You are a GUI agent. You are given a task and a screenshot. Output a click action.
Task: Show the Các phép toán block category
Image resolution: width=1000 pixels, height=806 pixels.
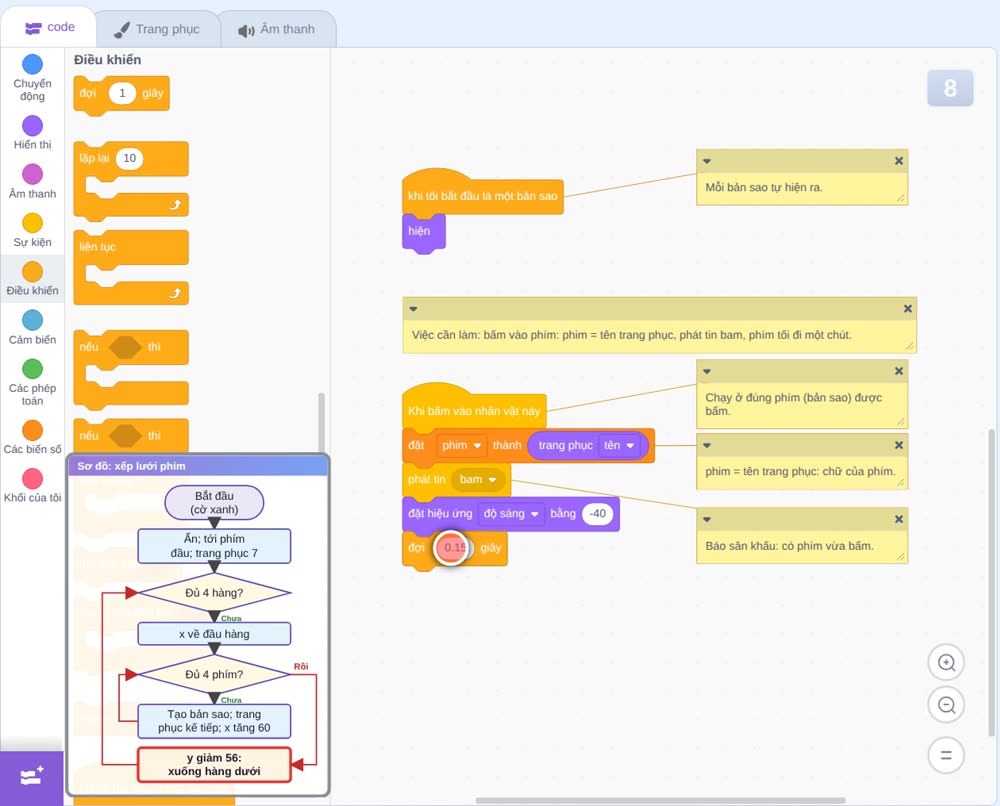click(32, 383)
